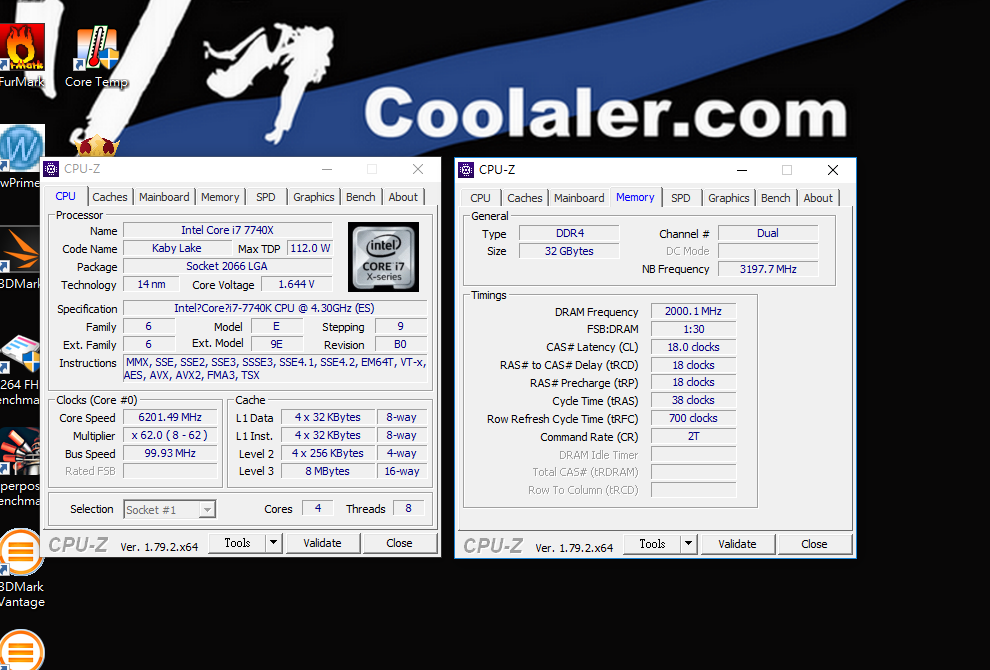Image resolution: width=990 pixels, height=670 pixels.
Task: Click the Intel Core i7 X-series logo
Action: 383,257
